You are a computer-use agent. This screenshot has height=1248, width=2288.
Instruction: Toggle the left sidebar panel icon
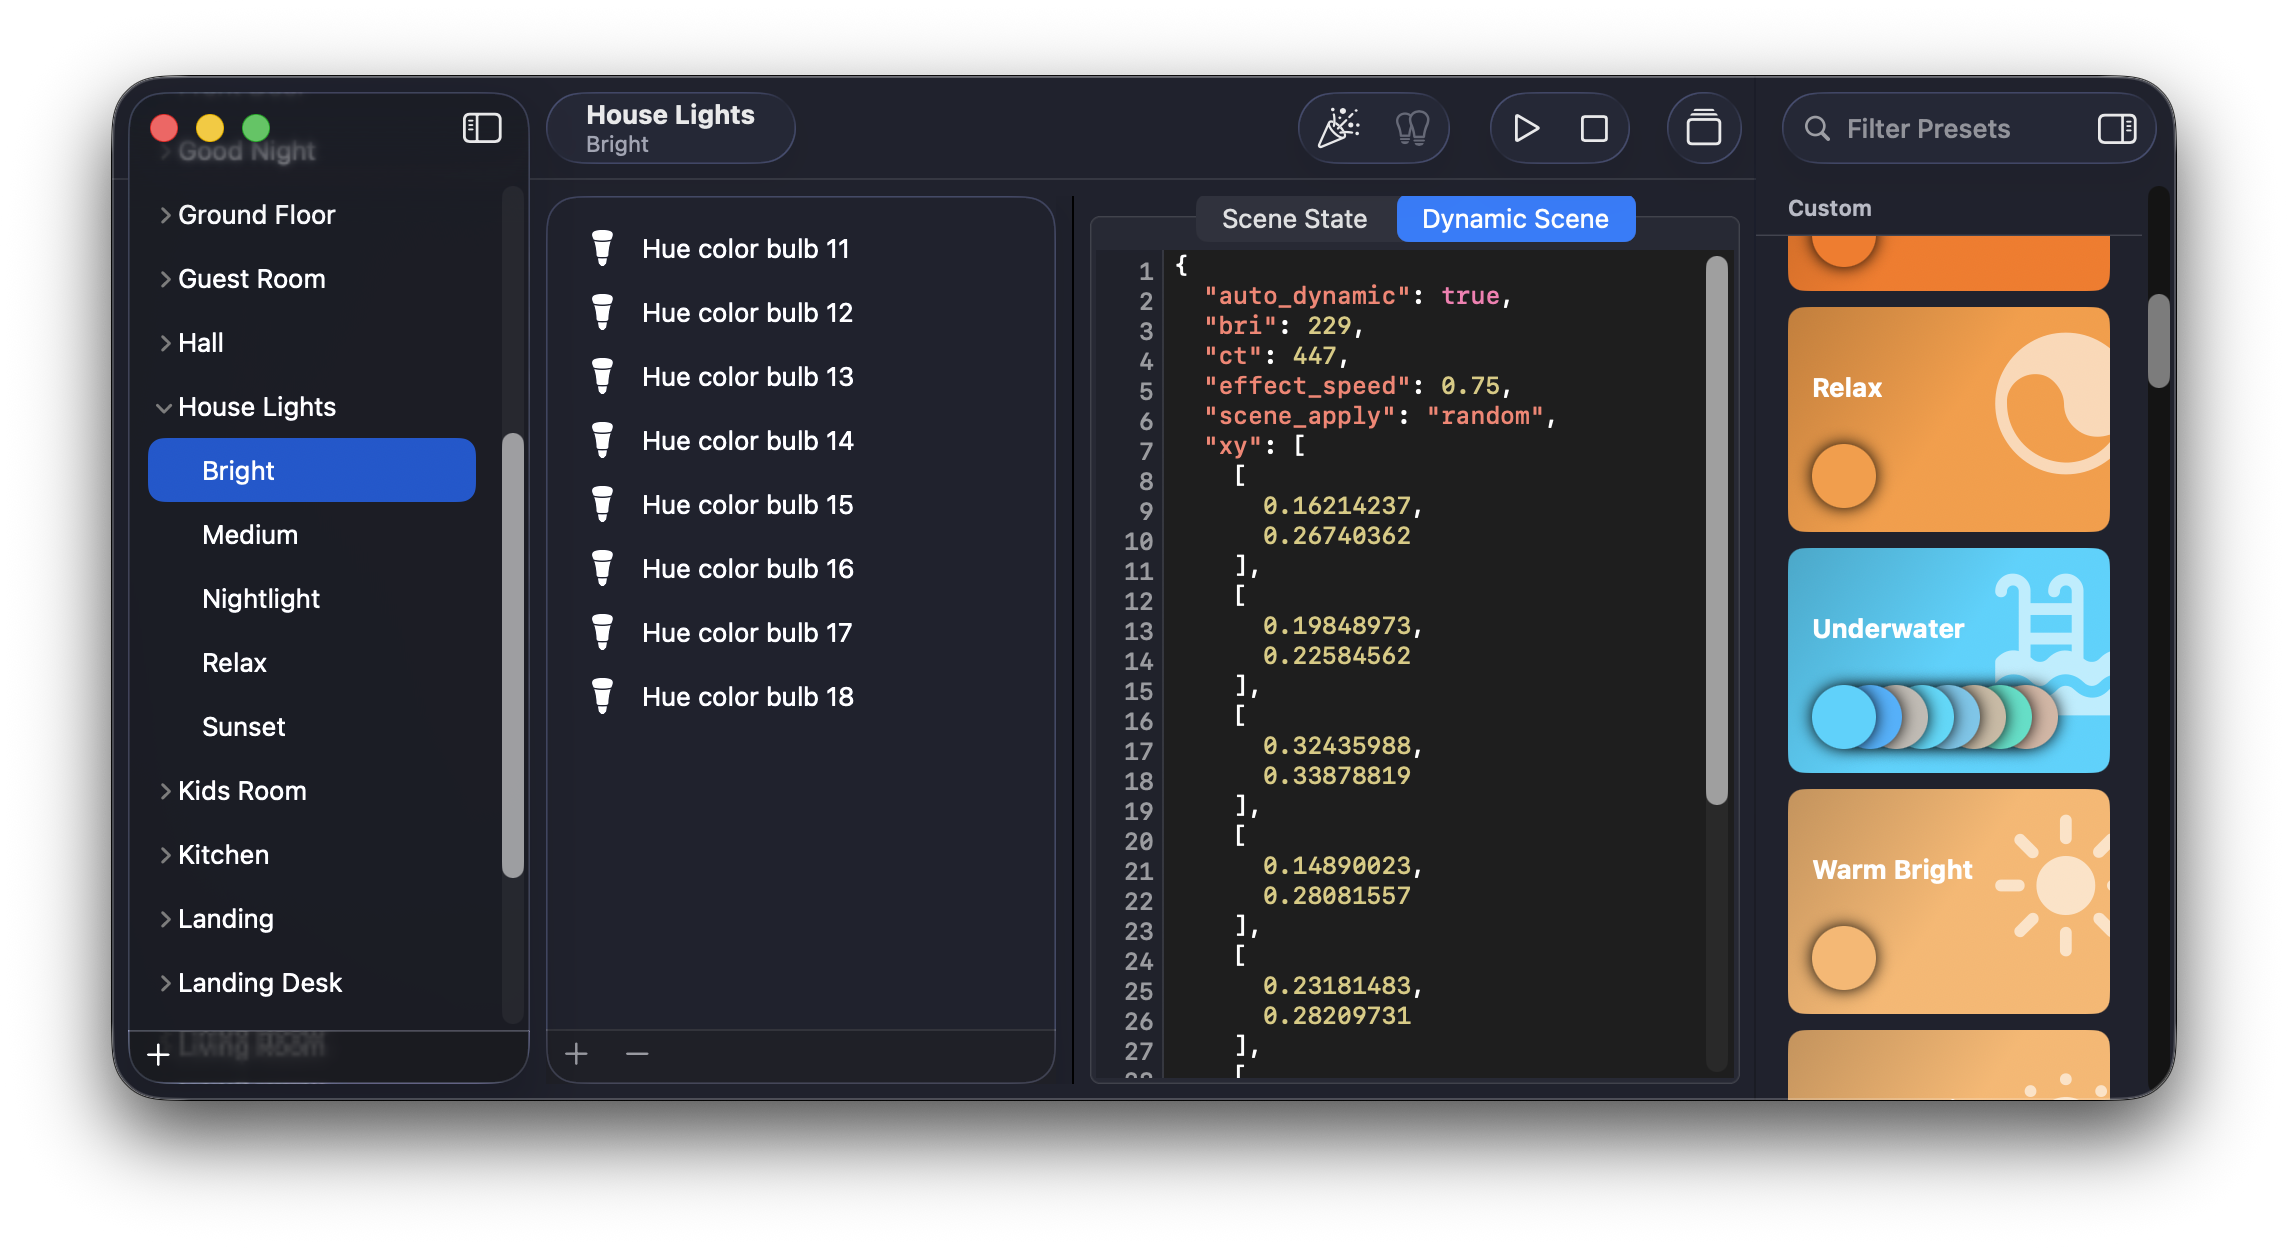482,128
